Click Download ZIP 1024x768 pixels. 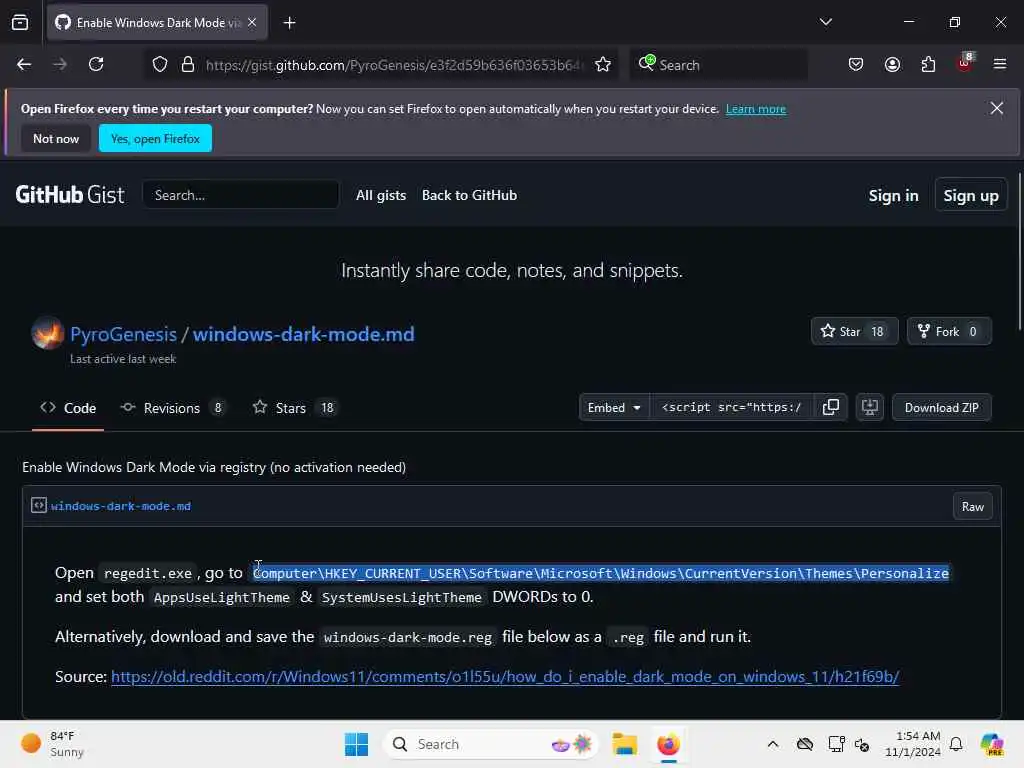click(x=942, y=408)
